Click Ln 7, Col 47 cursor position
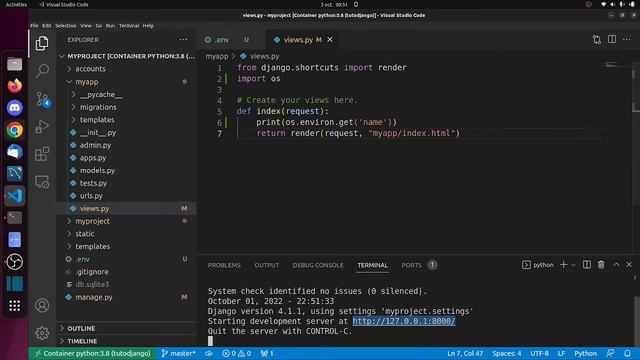The image size is (640, 360). (x=465, y=353)
